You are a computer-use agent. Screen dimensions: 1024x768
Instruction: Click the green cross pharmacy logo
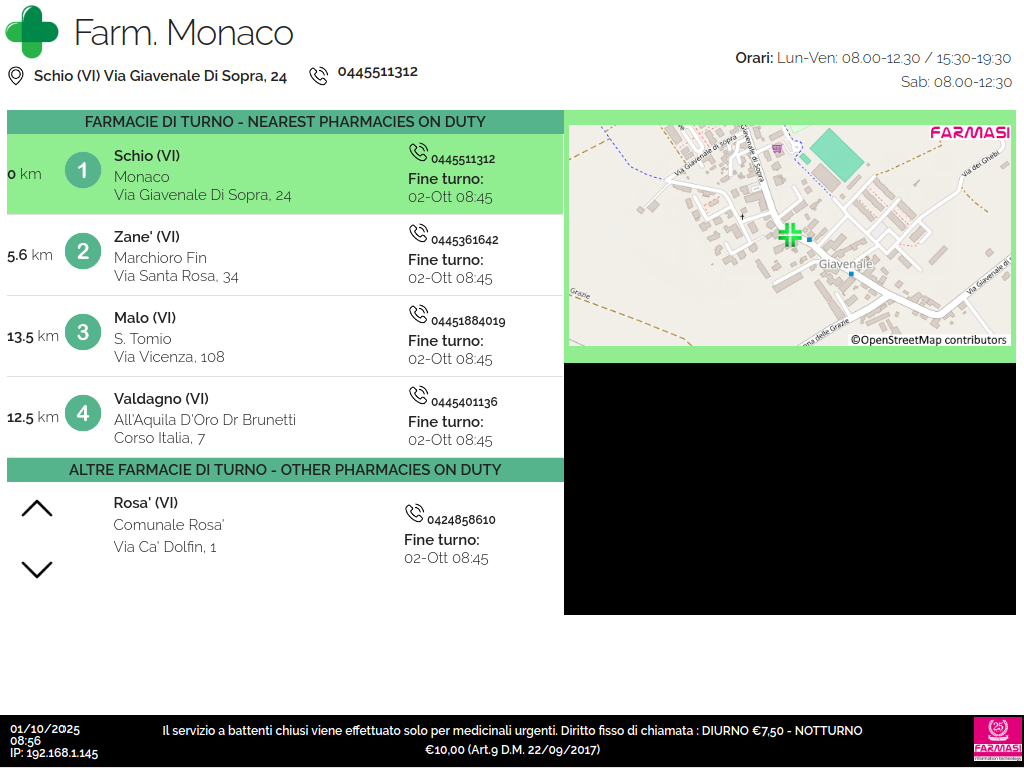click(32, 32)
